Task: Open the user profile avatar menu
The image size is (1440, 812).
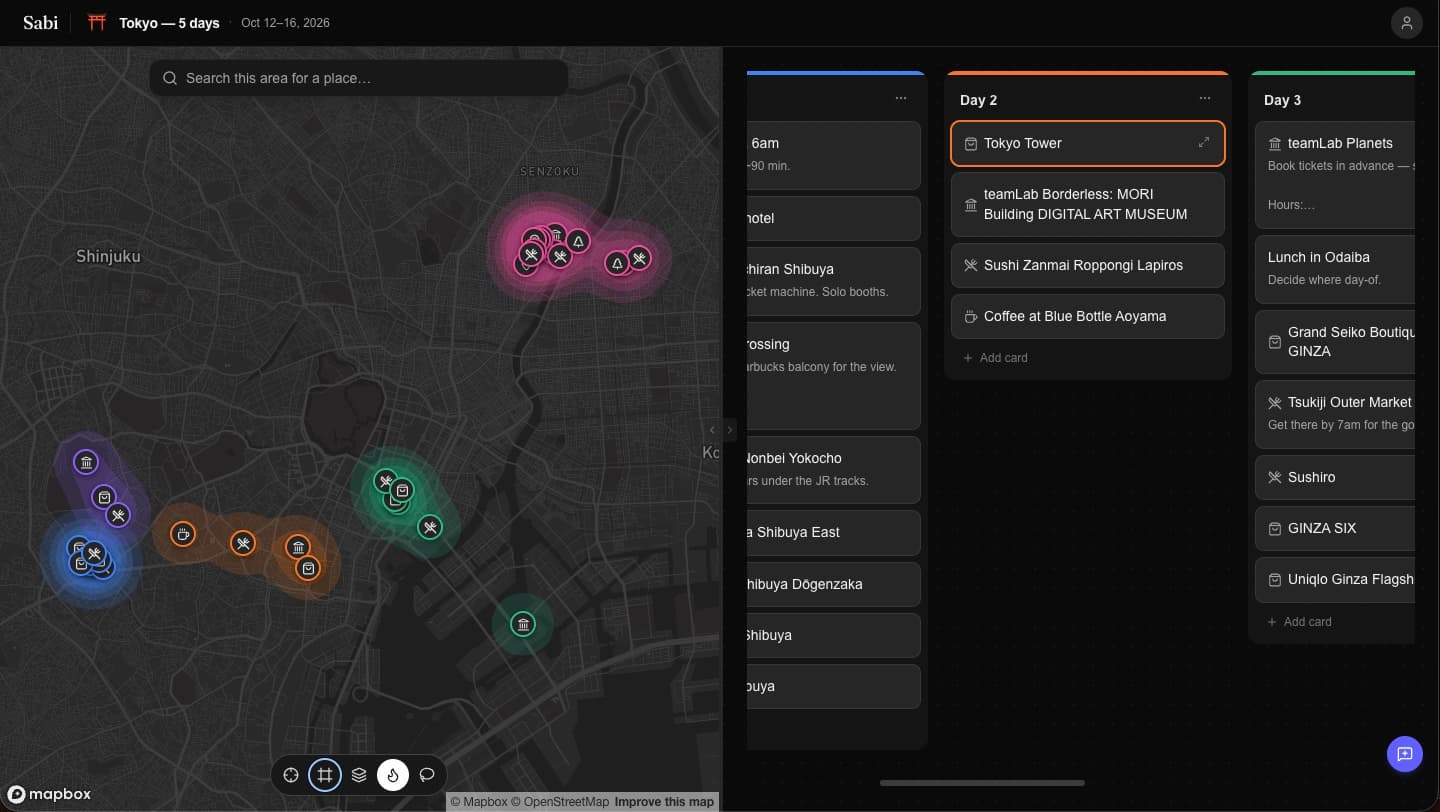Action: point(1407,23)
